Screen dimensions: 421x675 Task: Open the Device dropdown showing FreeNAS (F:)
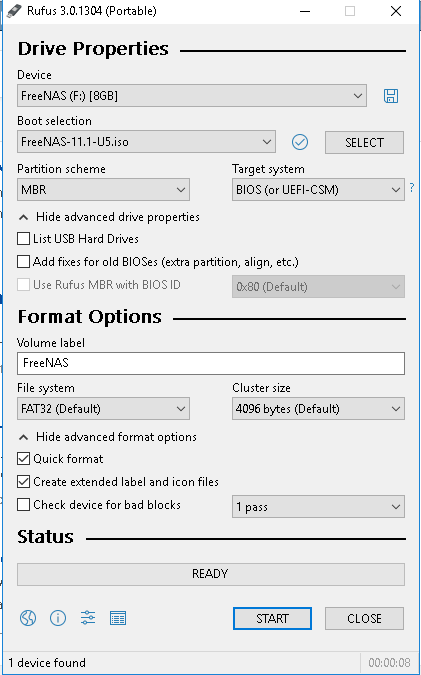[192, 96]
